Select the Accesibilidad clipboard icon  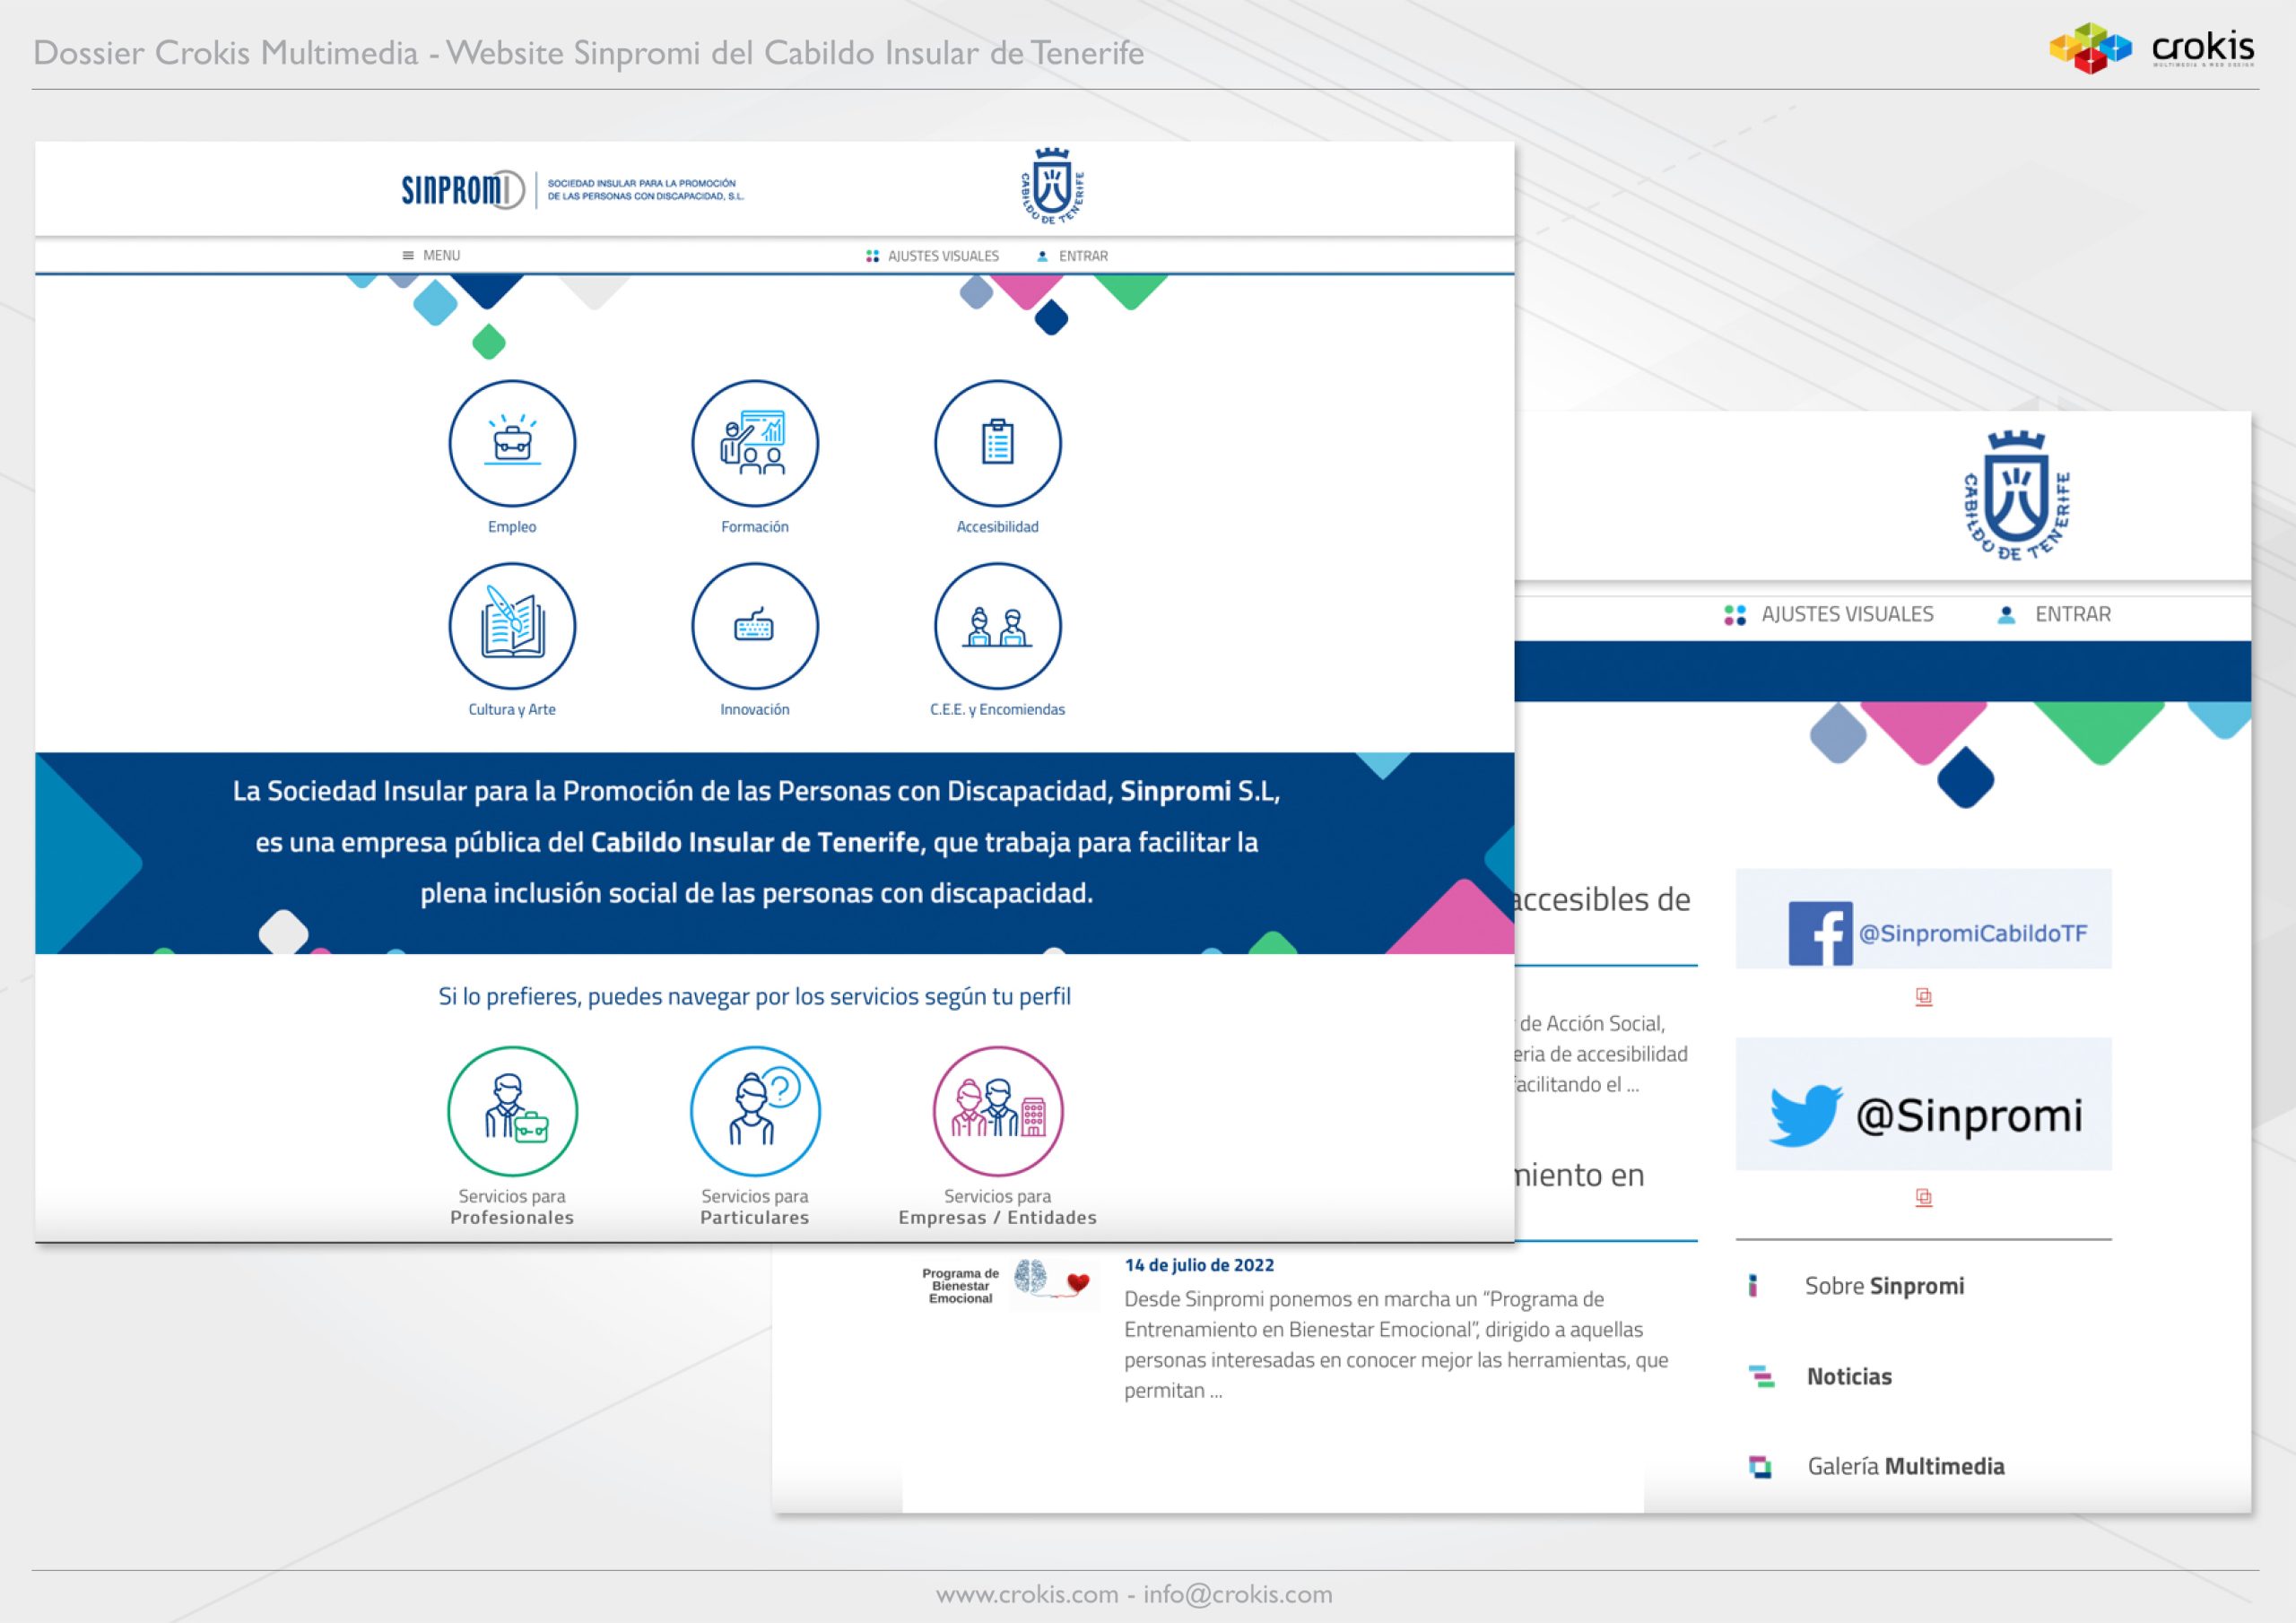click(x=997, y=443)
